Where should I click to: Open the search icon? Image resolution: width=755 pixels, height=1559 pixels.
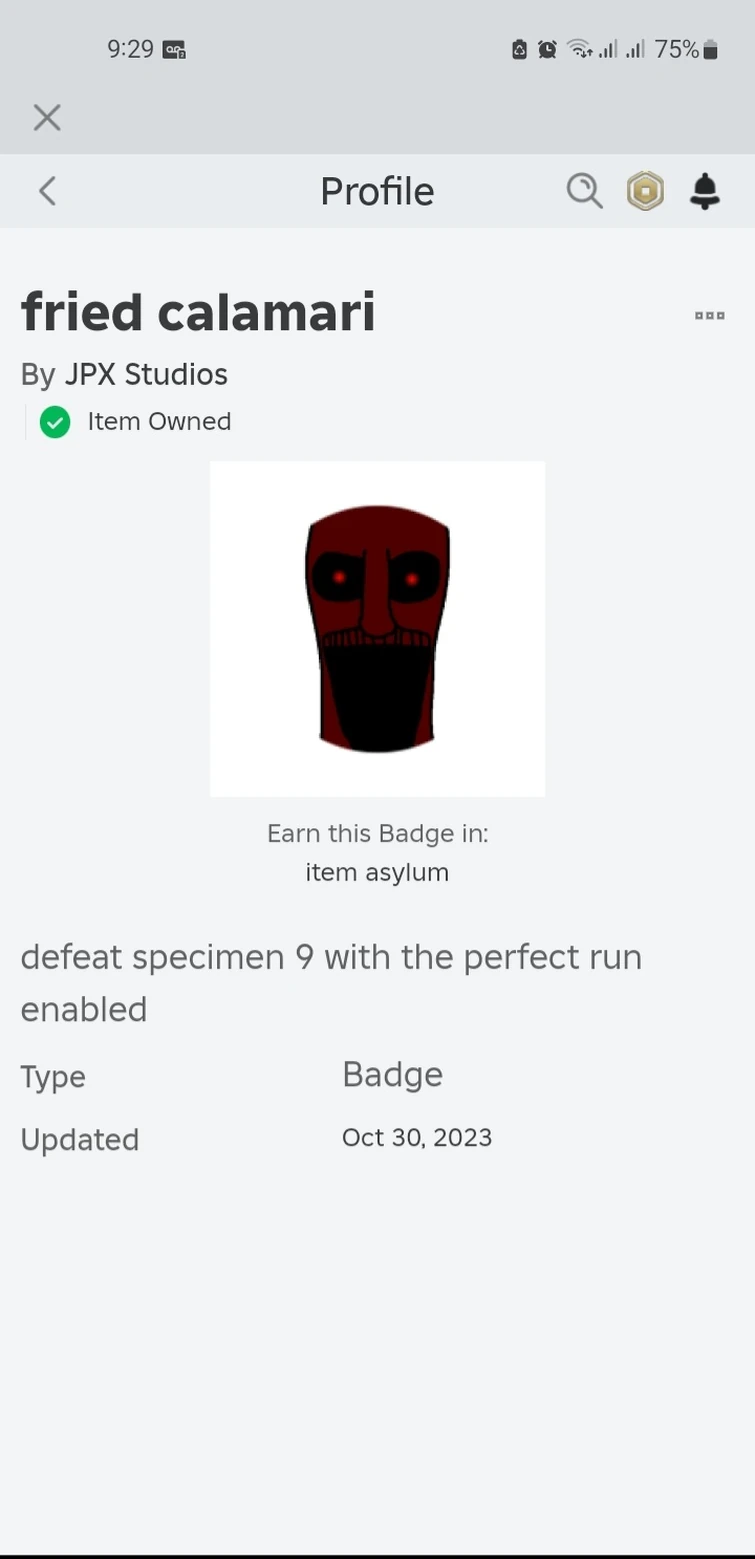click(584, 190)
